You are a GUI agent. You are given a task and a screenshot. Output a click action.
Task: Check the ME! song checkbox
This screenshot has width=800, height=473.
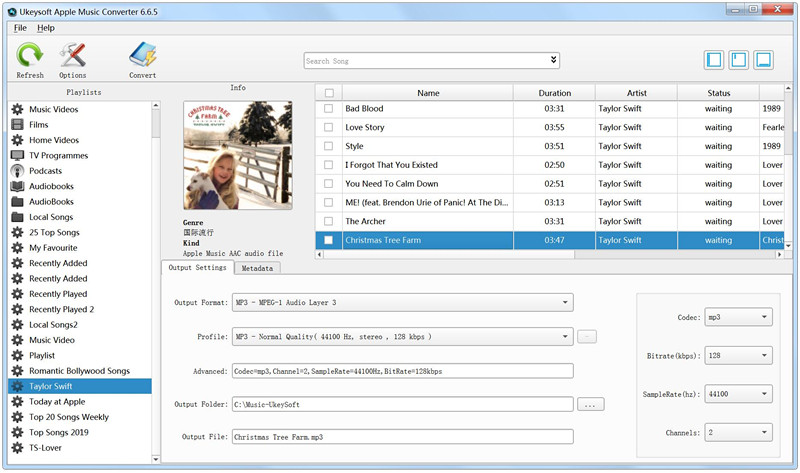point(329,203)
